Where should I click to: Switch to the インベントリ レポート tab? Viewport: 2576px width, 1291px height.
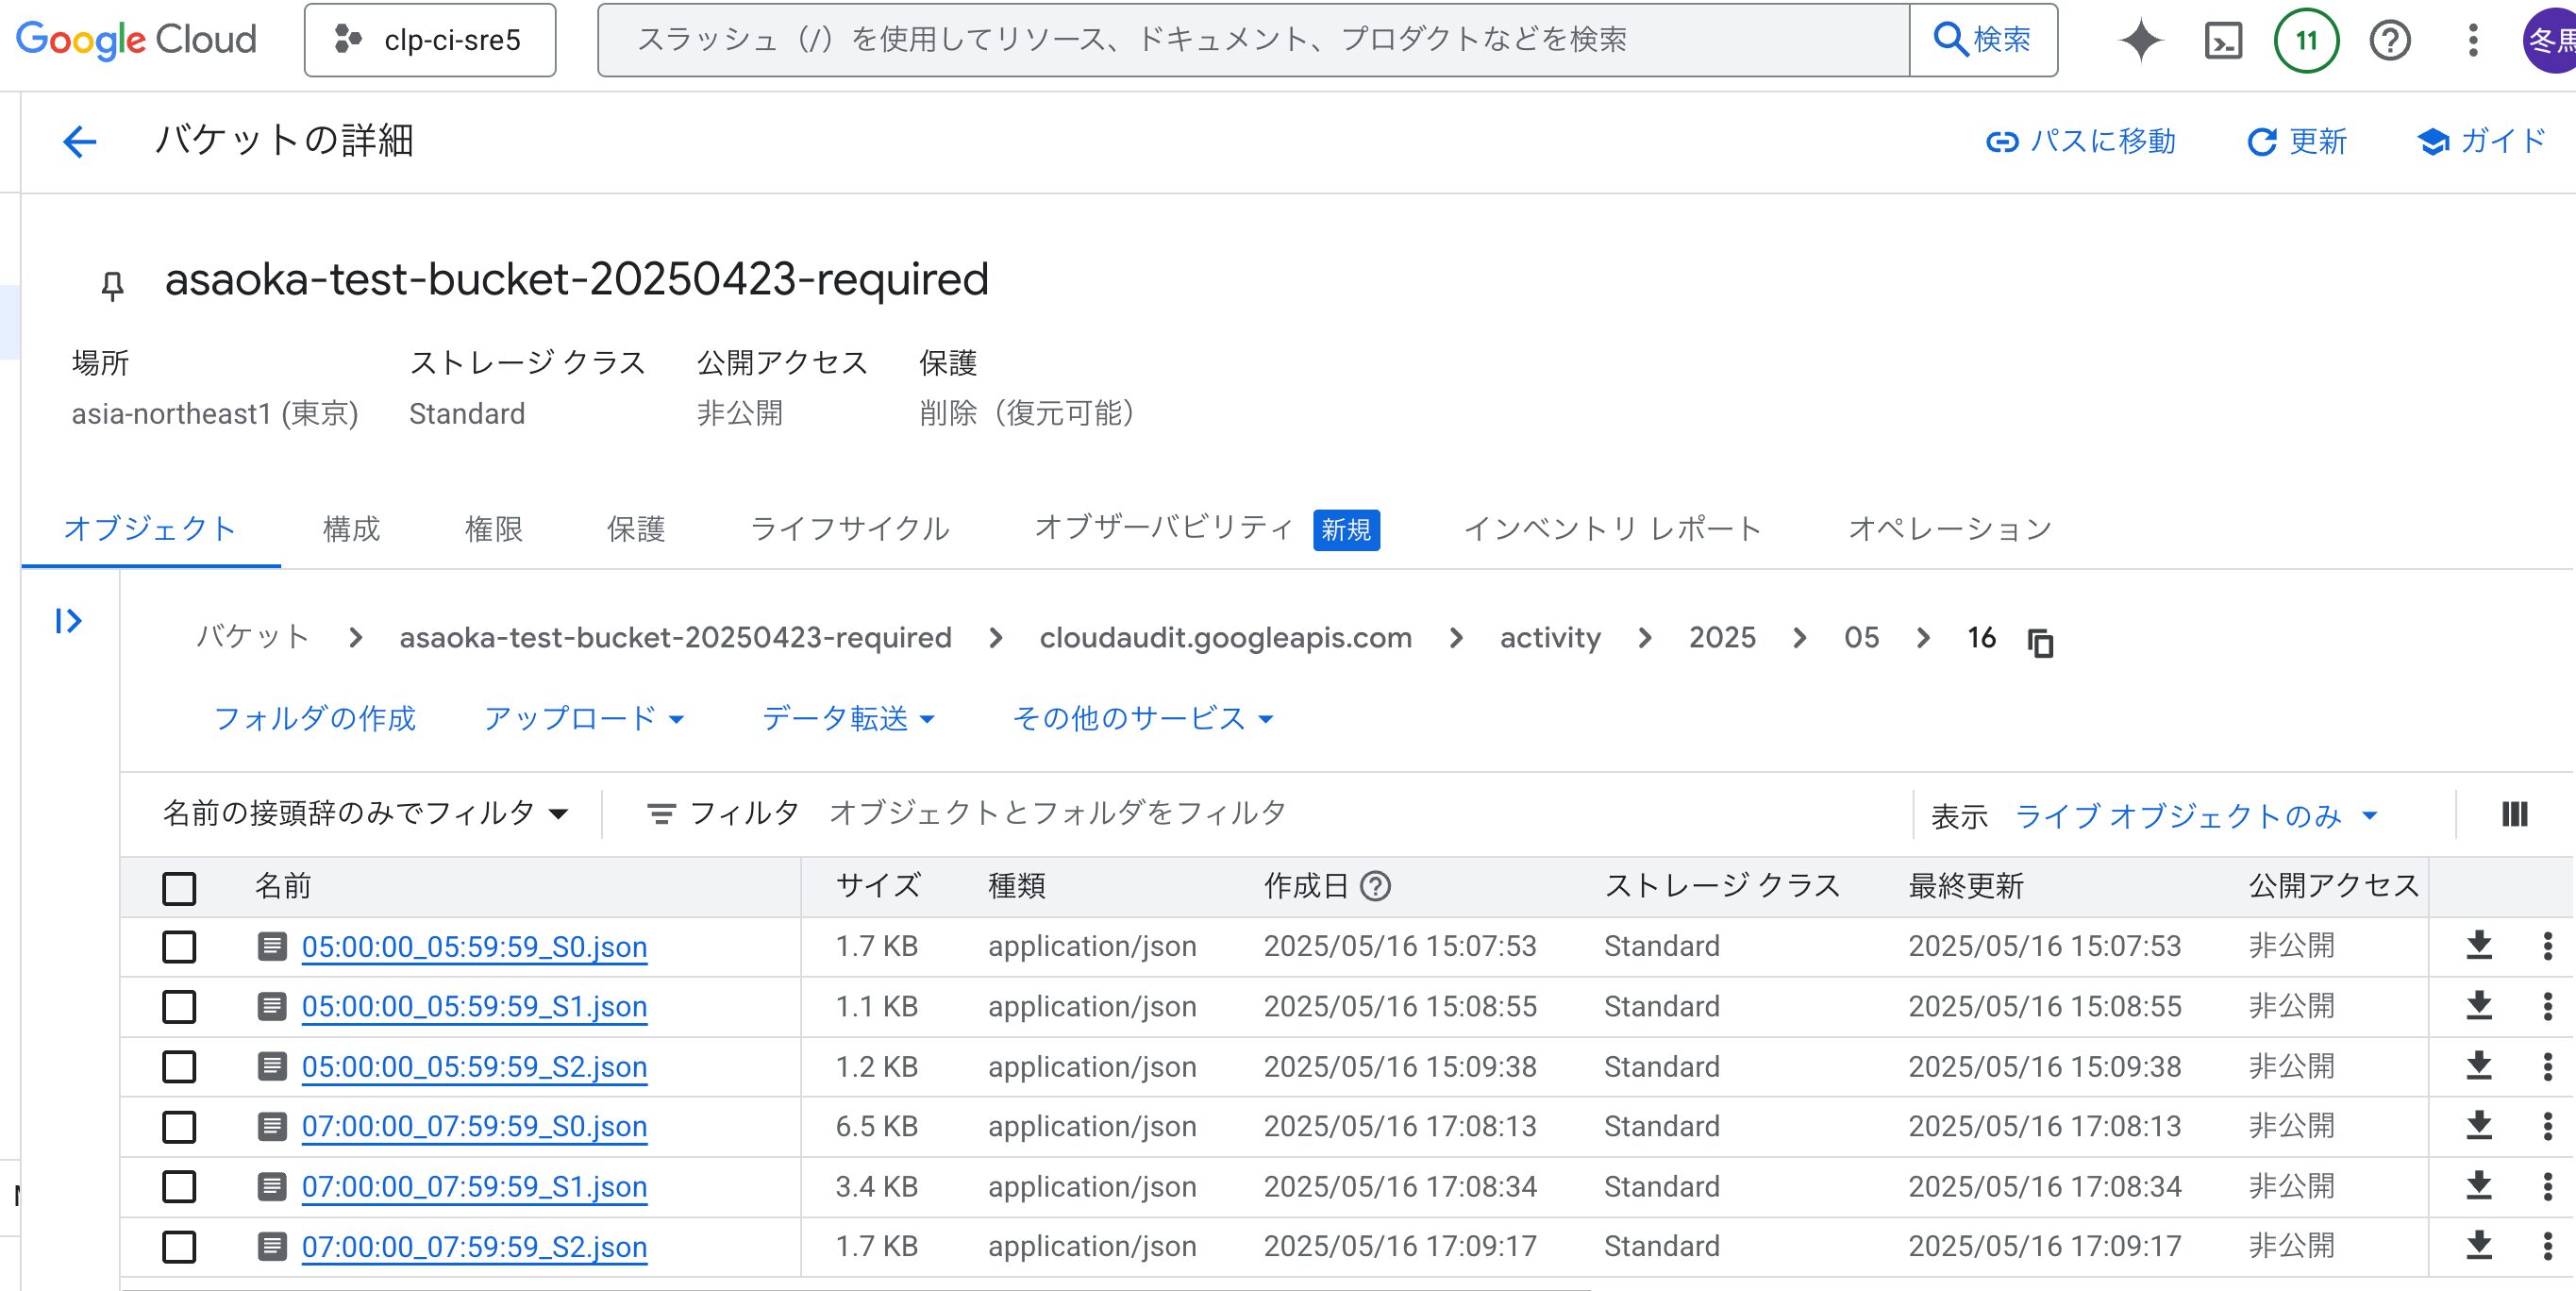1612,528
